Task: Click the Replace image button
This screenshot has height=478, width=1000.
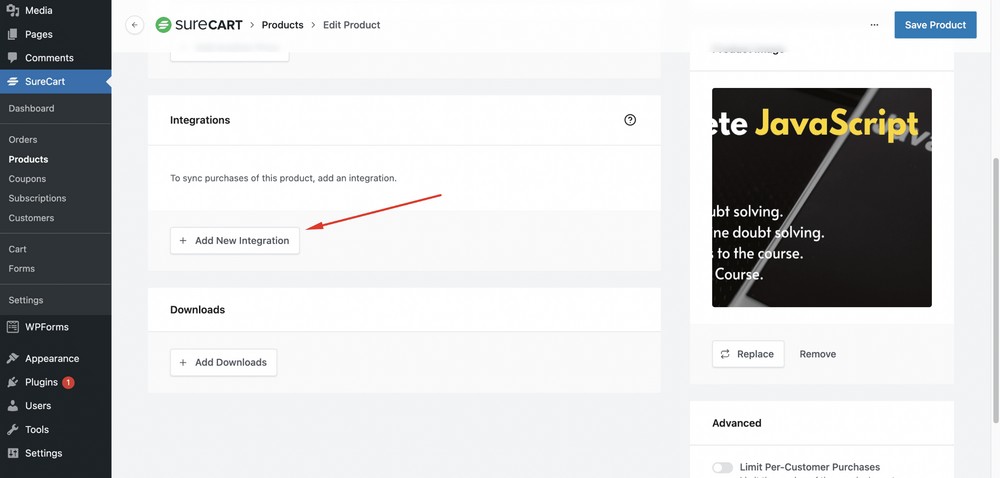Action: coord(748,354)
